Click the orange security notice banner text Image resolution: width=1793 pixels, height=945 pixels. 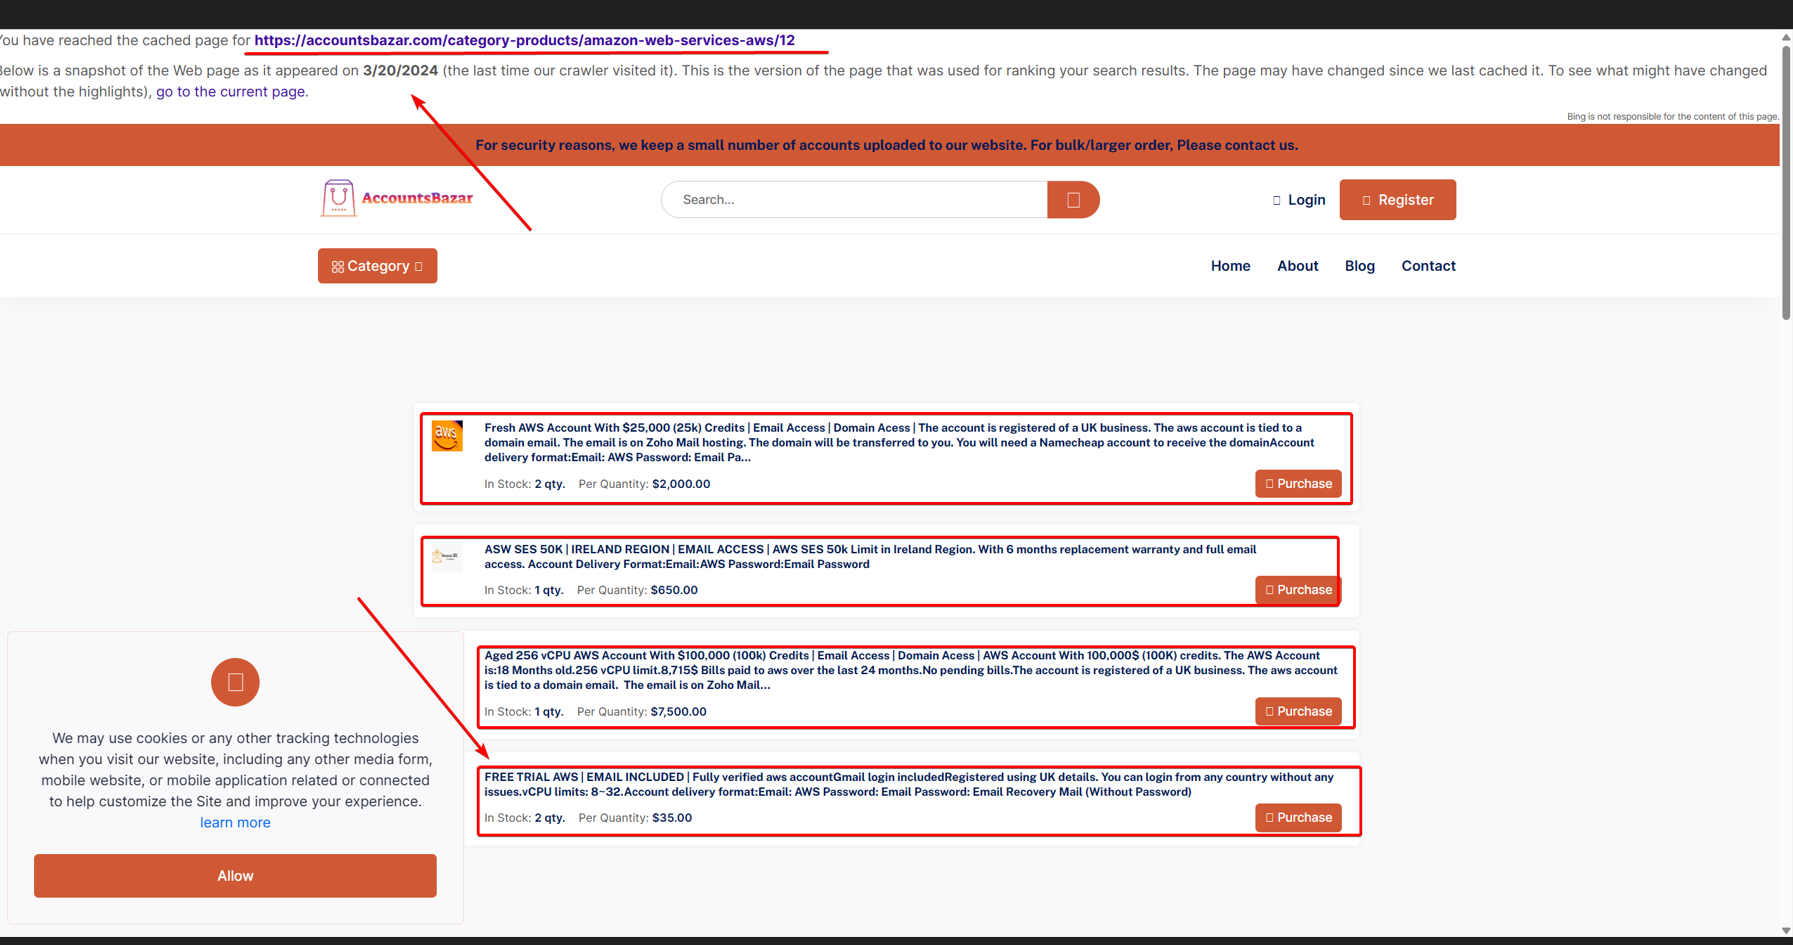pyautogui.click(x=887, y=146)
